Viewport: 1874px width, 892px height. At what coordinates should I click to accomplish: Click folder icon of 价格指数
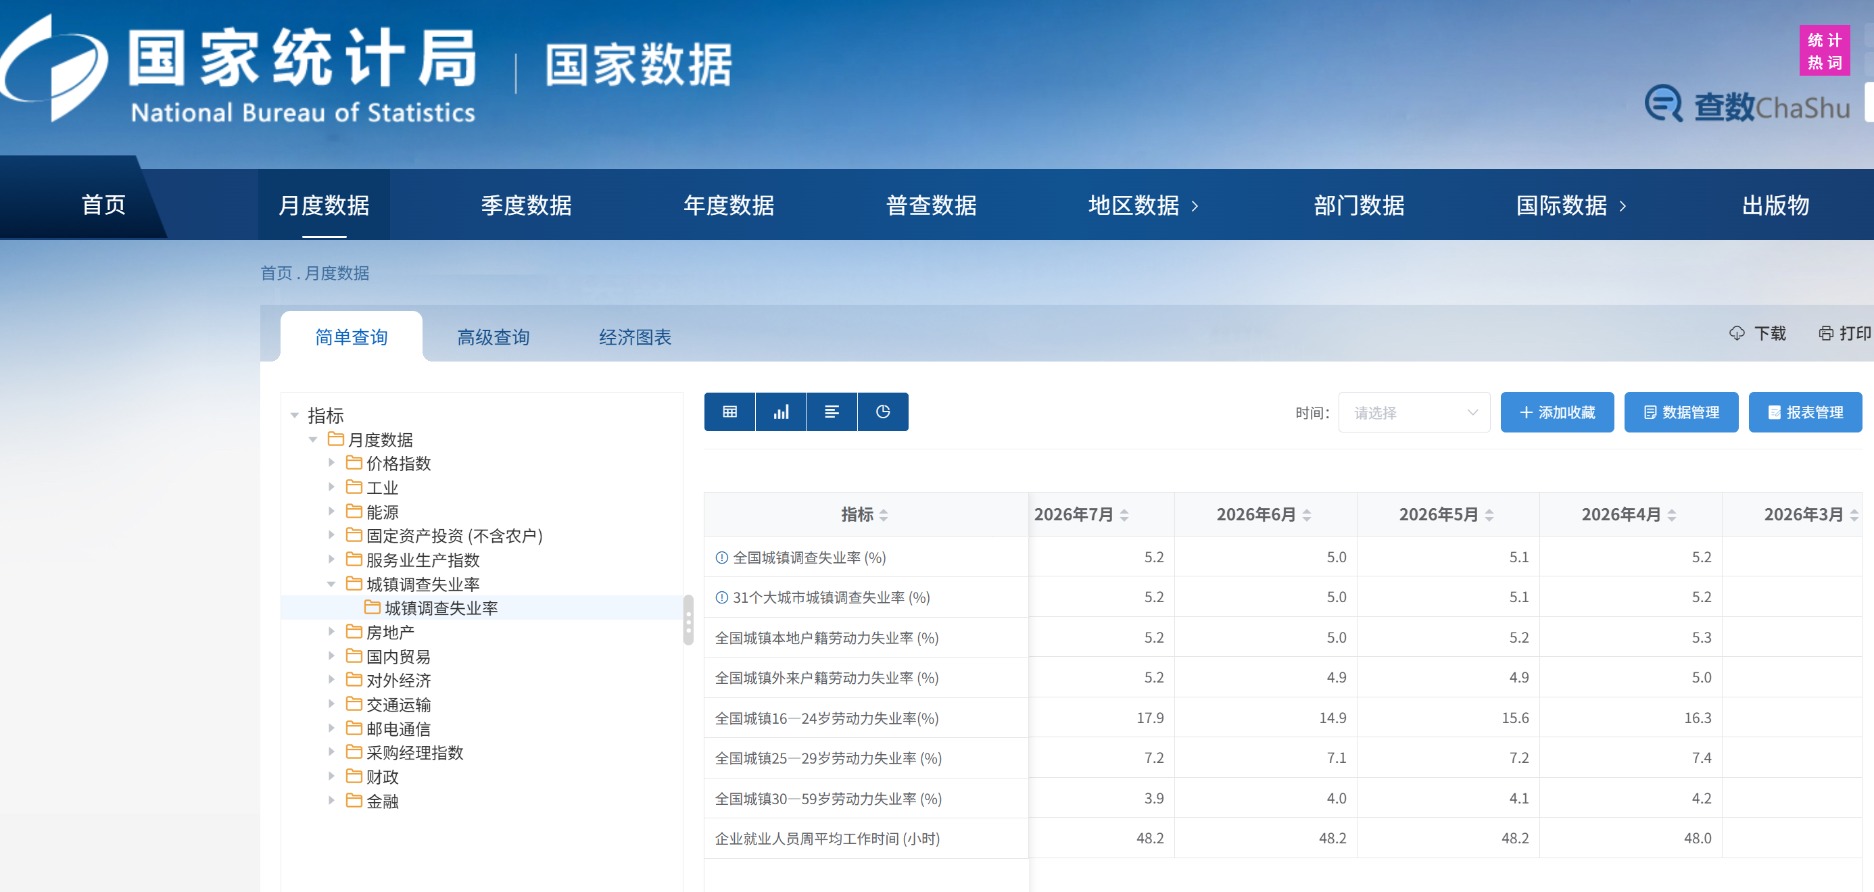(354, 463)
